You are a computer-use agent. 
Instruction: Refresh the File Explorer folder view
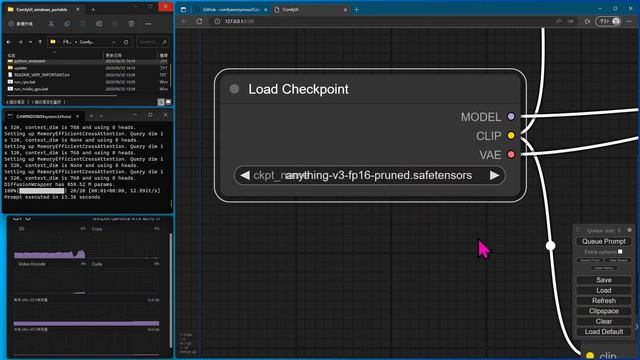126,42
